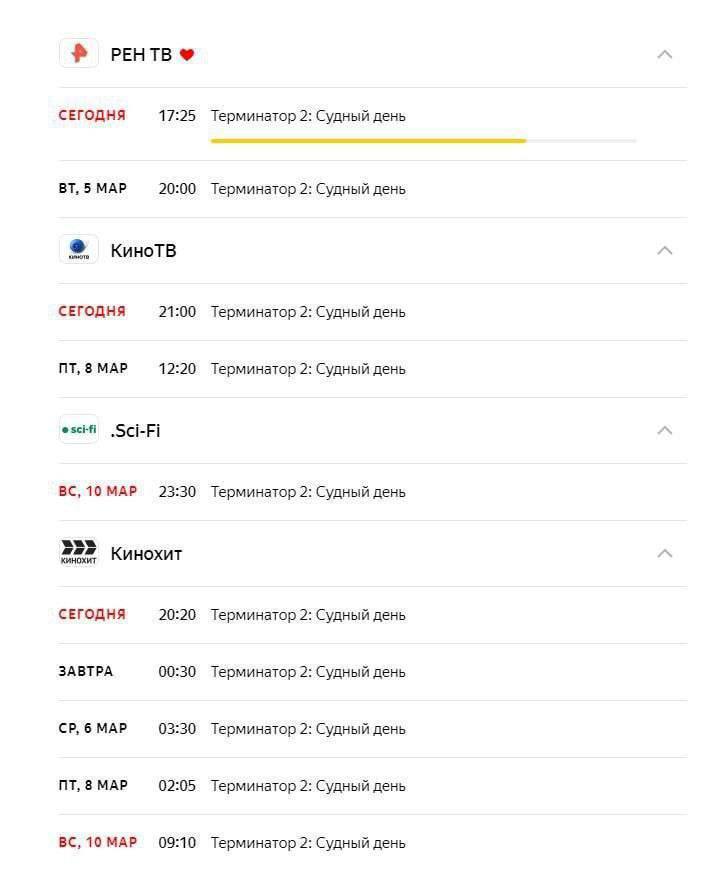
Task: Open the 21:00 КиноТВ airing today
Action: 373,312
